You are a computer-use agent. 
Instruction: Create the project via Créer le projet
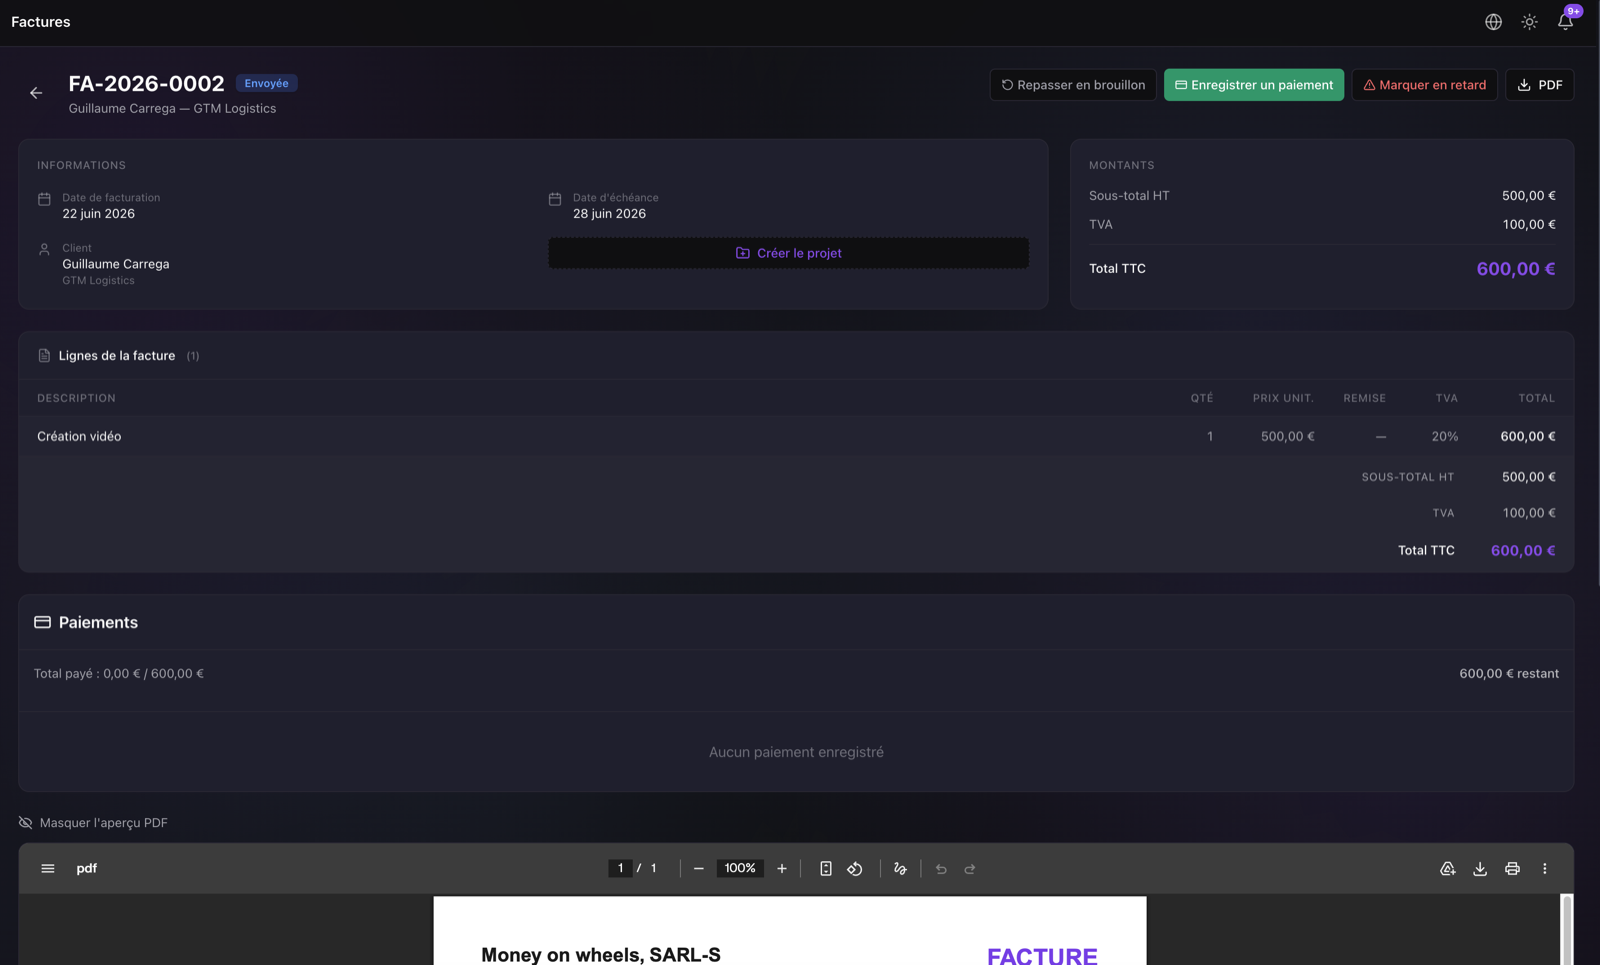click(x=788, y=253)
